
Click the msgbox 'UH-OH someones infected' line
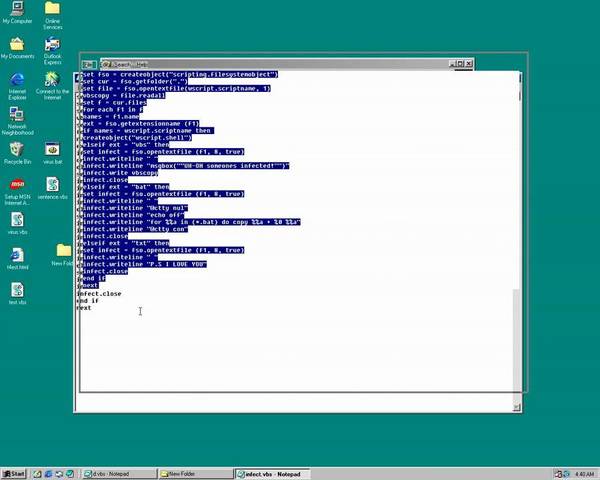tap(186, 166)
